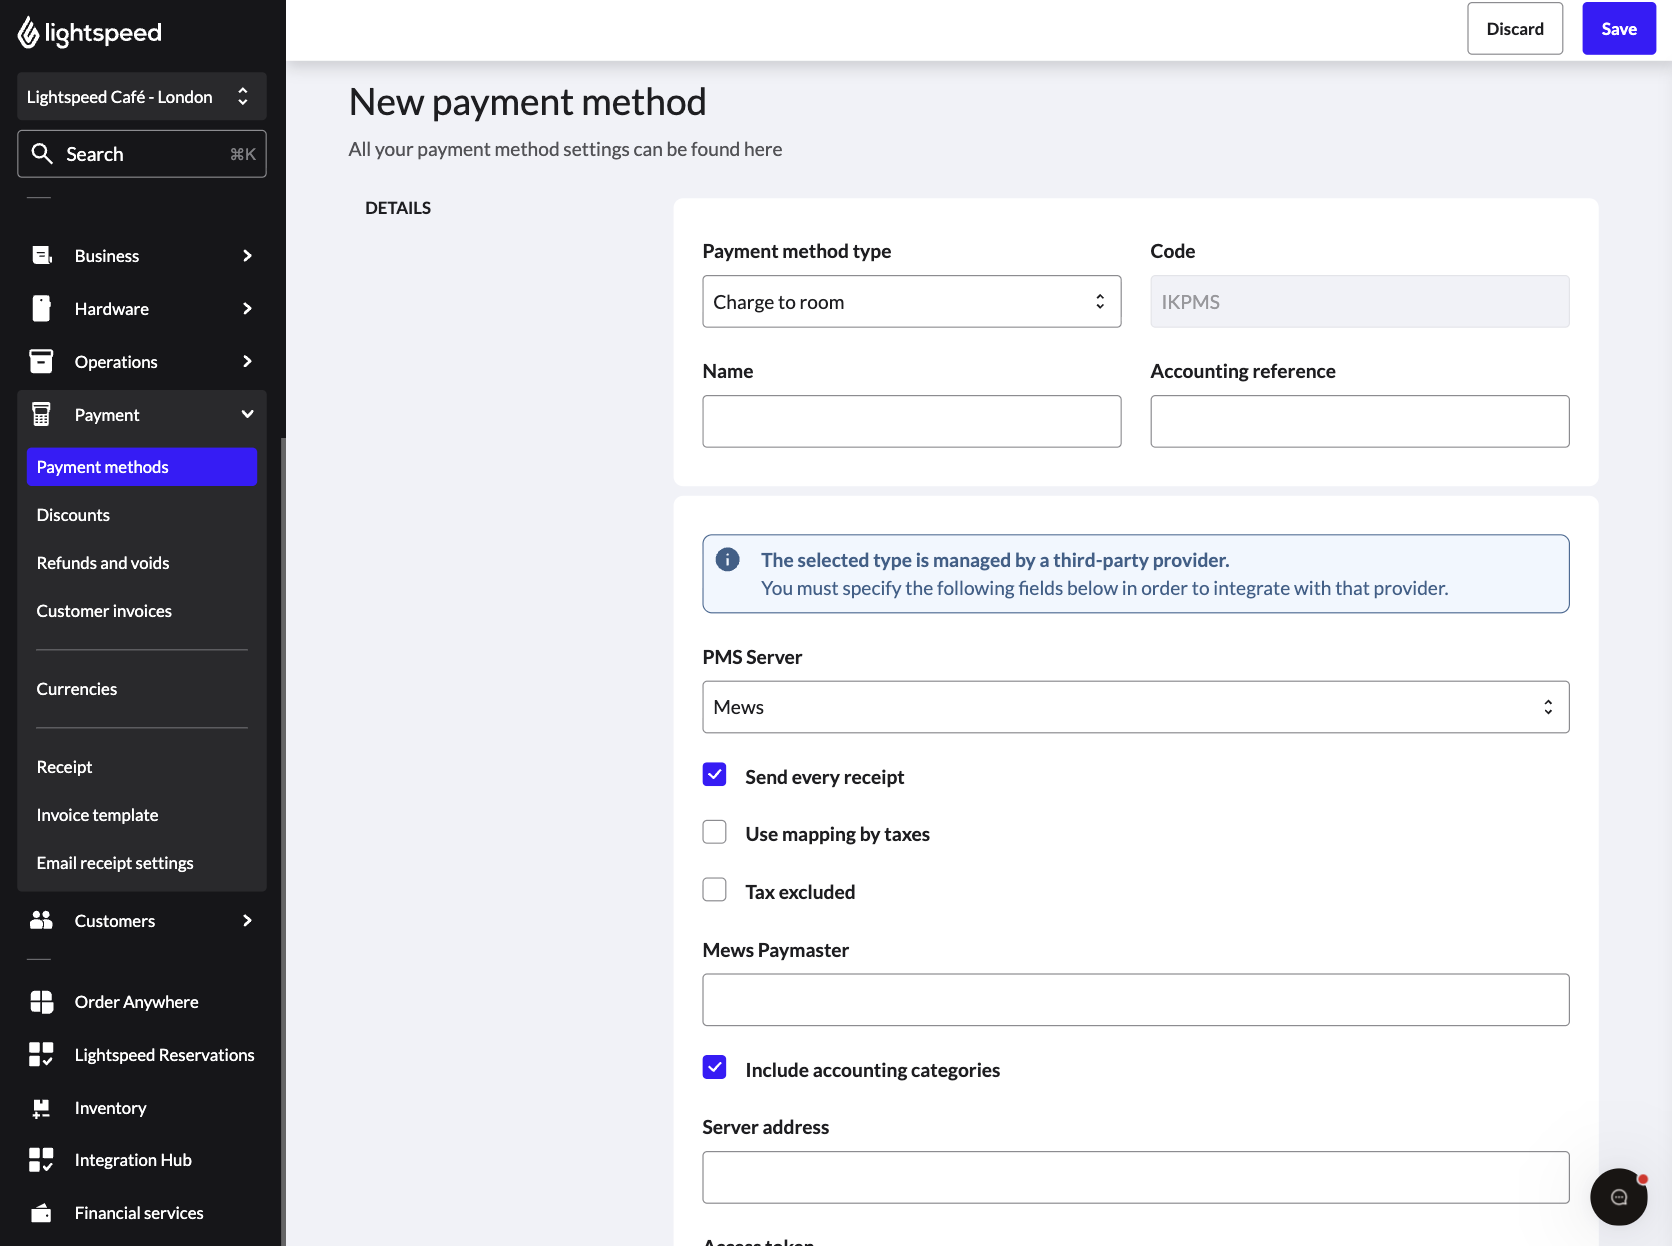Click the Mews Paymaster field
The height and width of the screenshot is (1246, 1672).
click(1135, 999)
